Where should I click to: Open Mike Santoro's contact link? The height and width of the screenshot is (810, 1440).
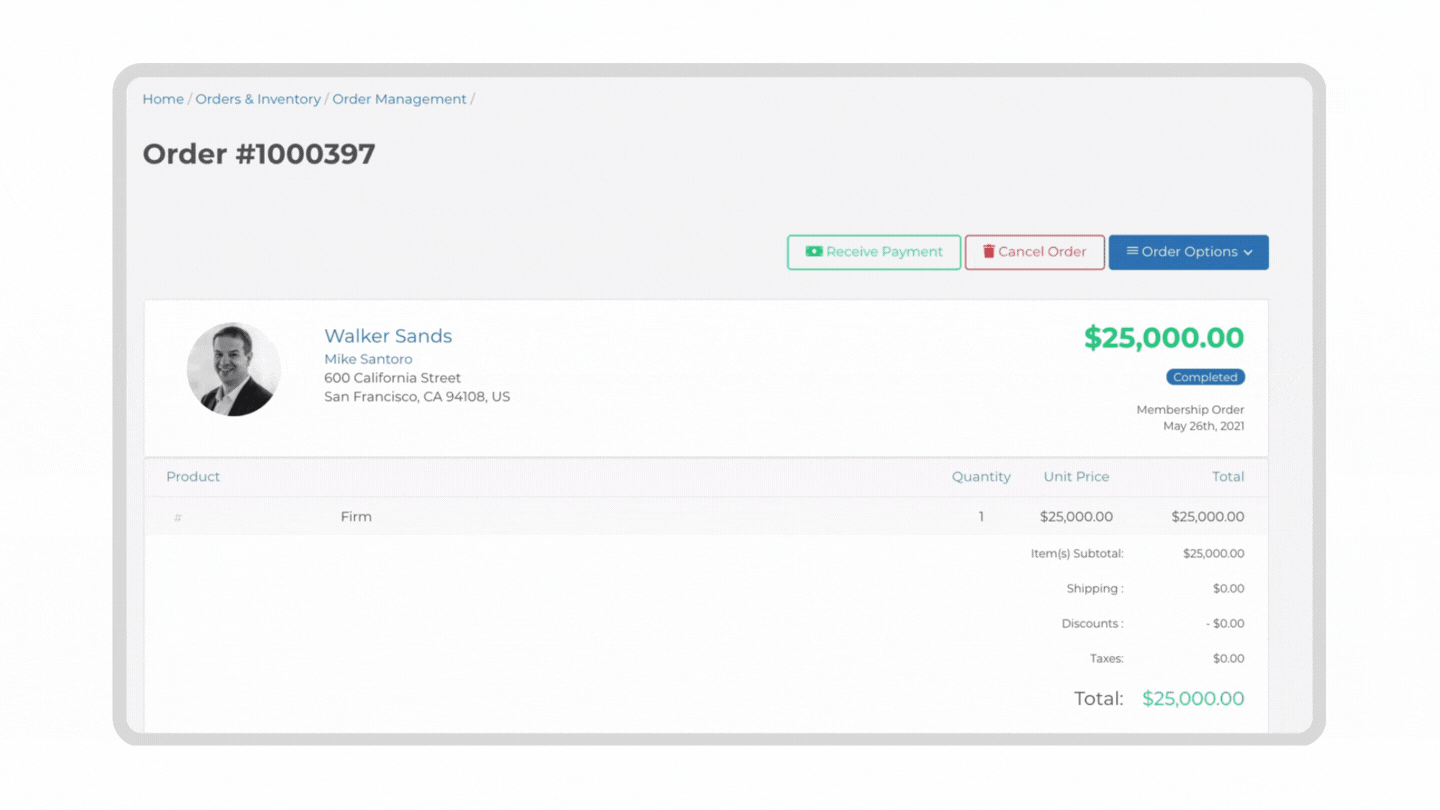point(368,359)
